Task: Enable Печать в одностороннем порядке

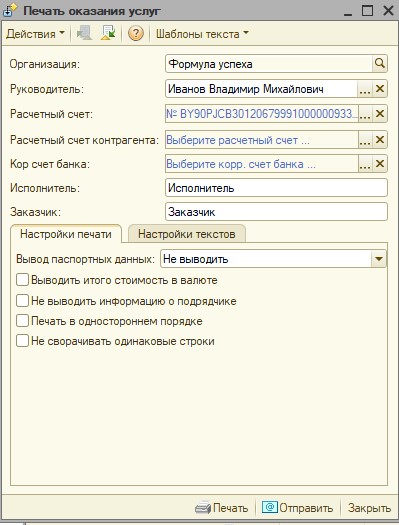Action: 22,321
